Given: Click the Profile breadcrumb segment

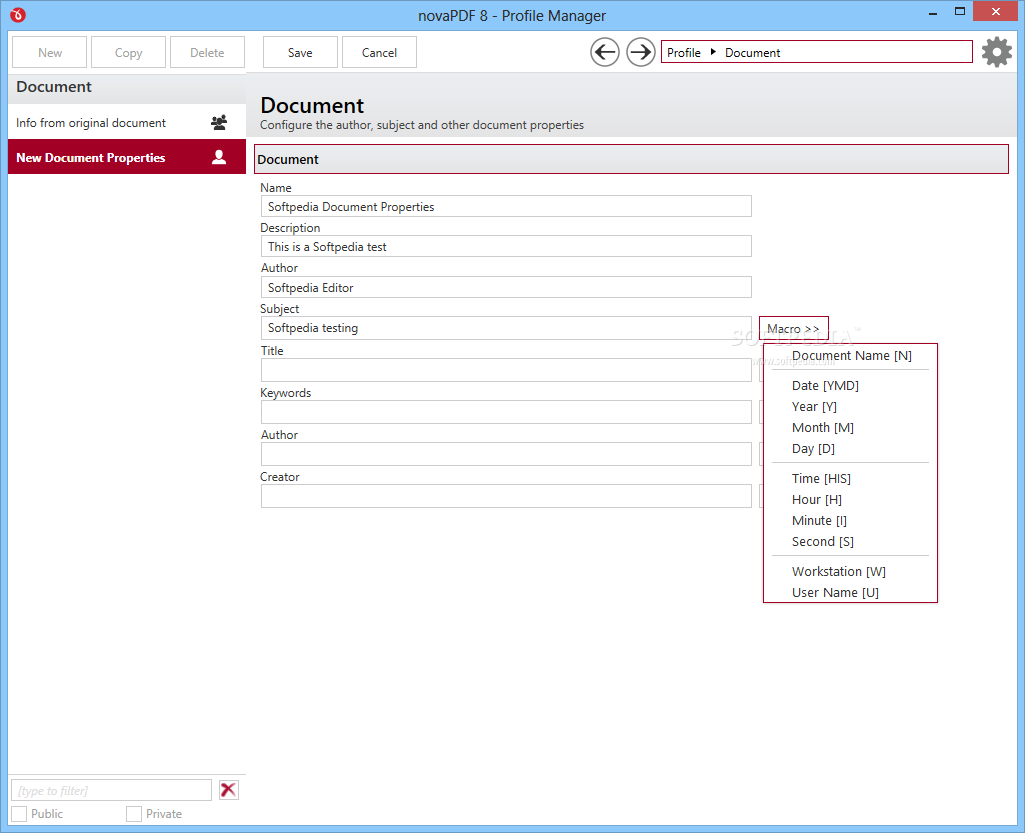Looking at the screenshot, I should (x=684, y=52).
